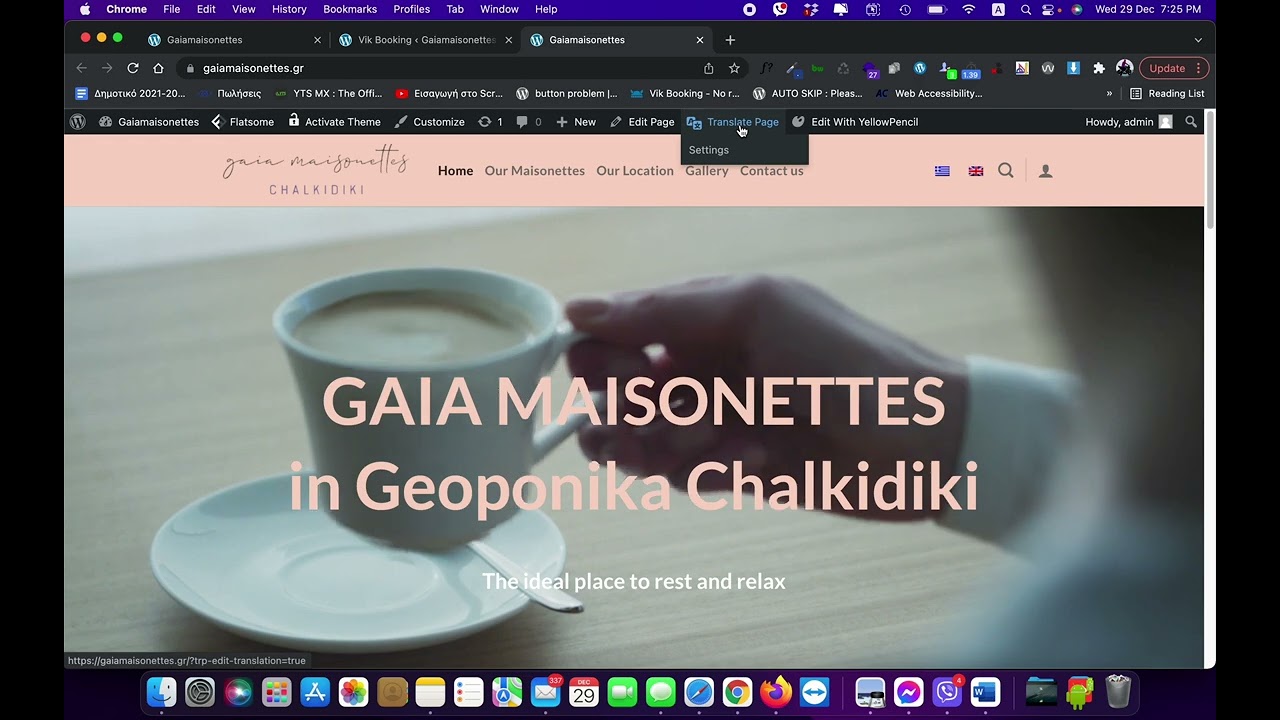
Task: Click the Chrome Update button
Action: [1174, 68]
